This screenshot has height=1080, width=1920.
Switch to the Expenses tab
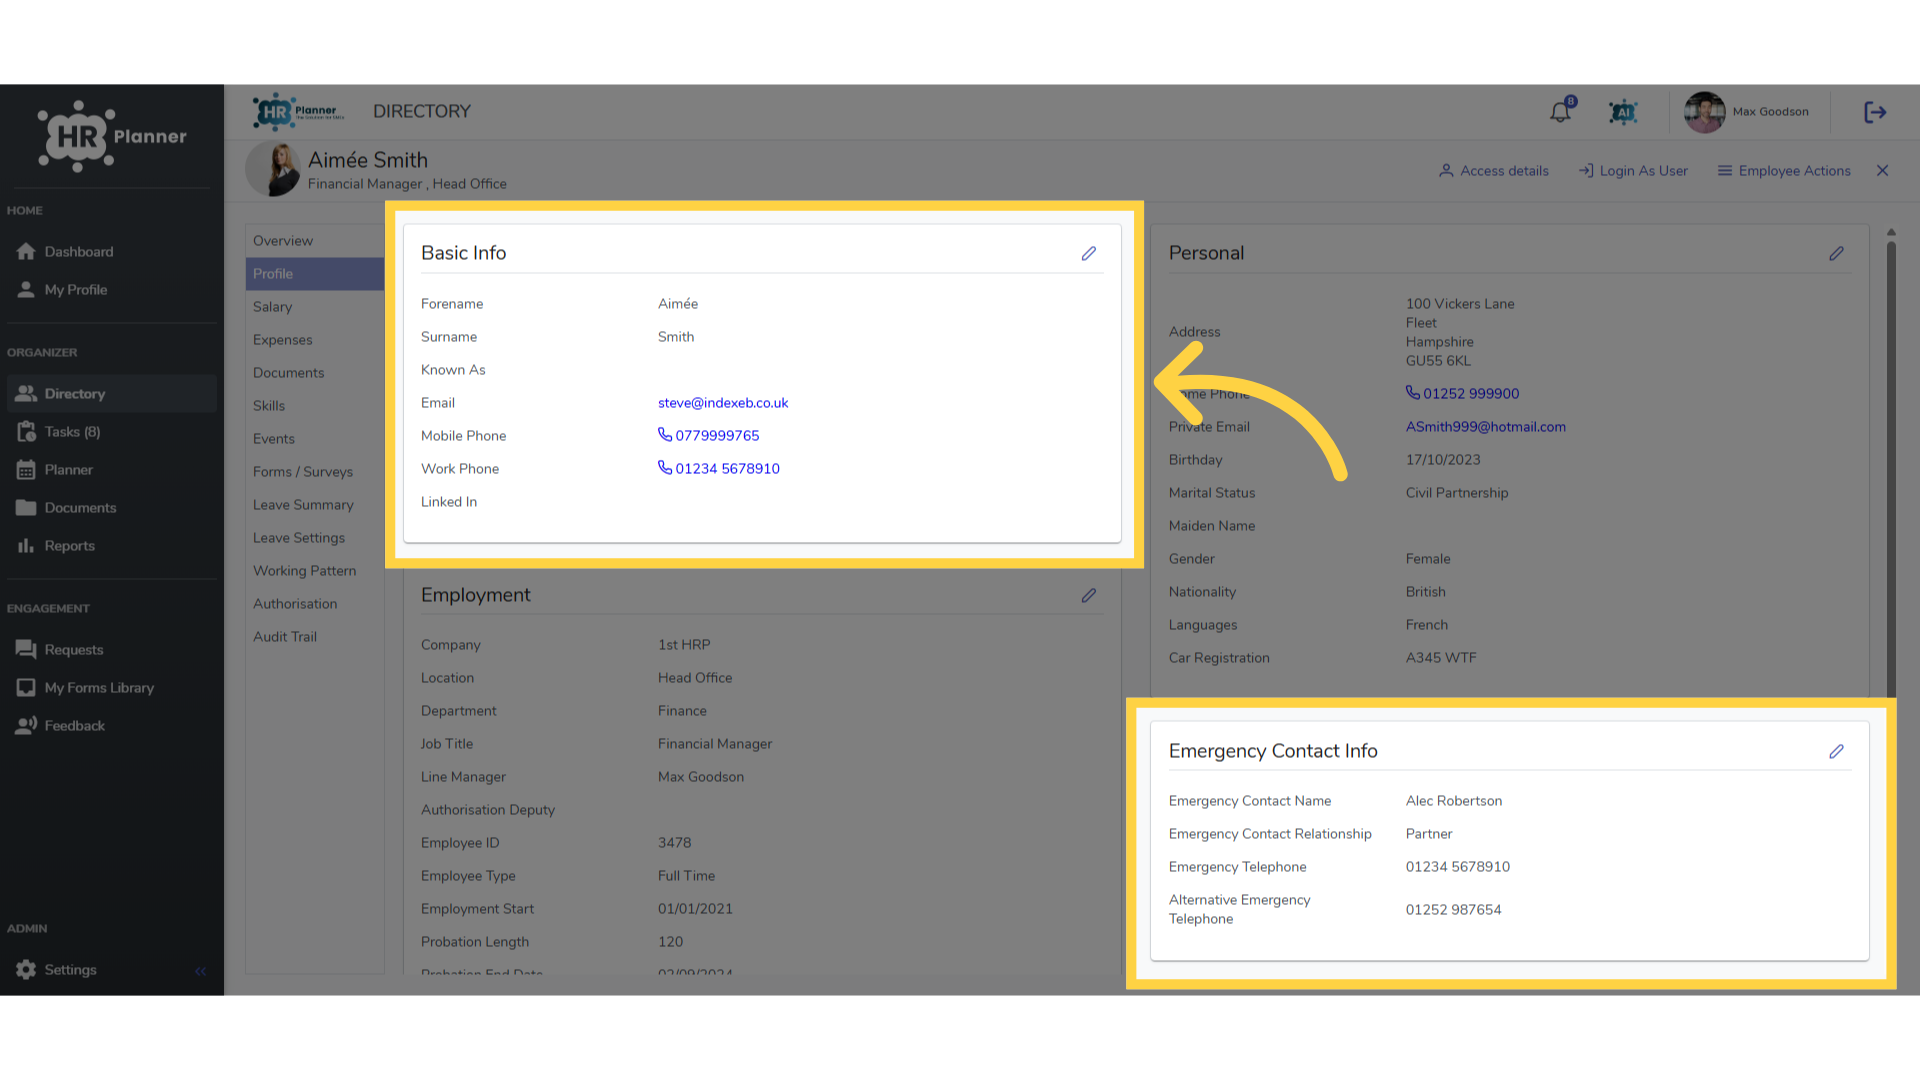[315, 340]
